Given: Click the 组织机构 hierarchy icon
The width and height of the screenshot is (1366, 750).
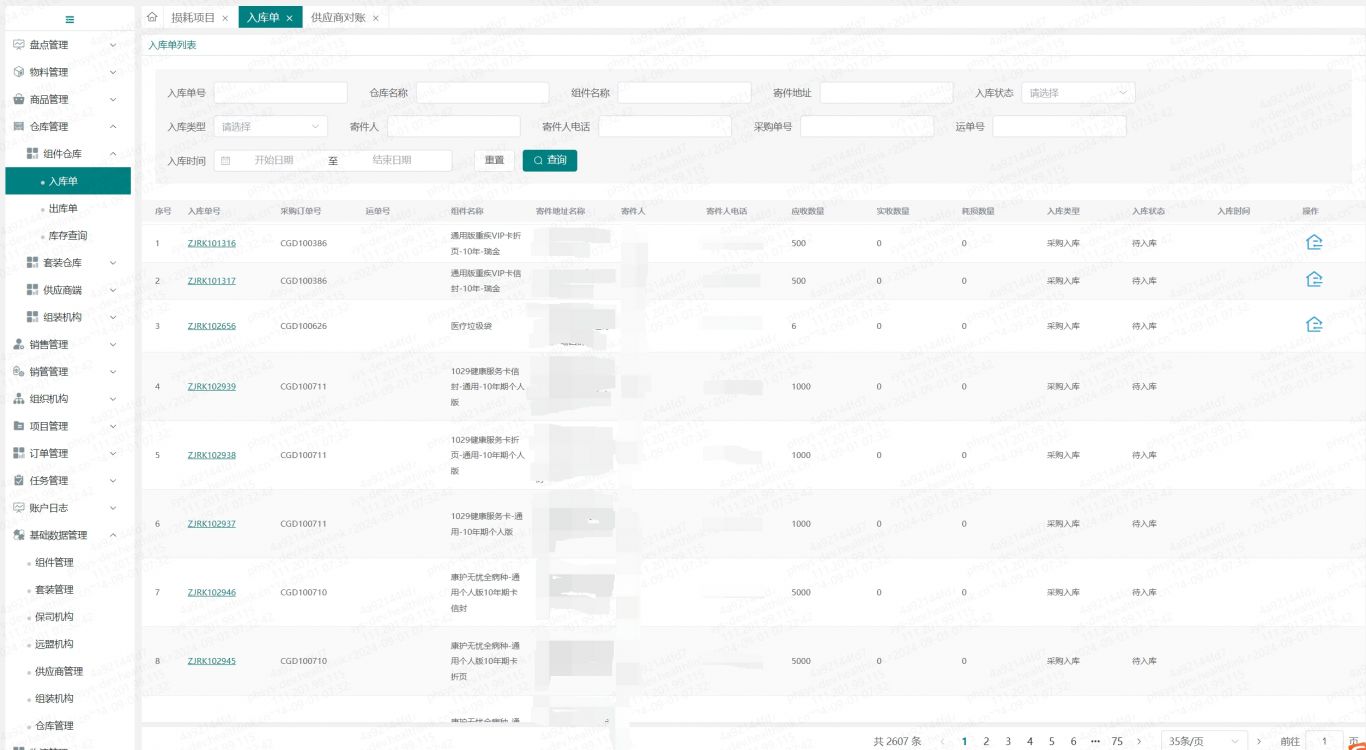Looking at the screenshot, I should coord(19,399).
